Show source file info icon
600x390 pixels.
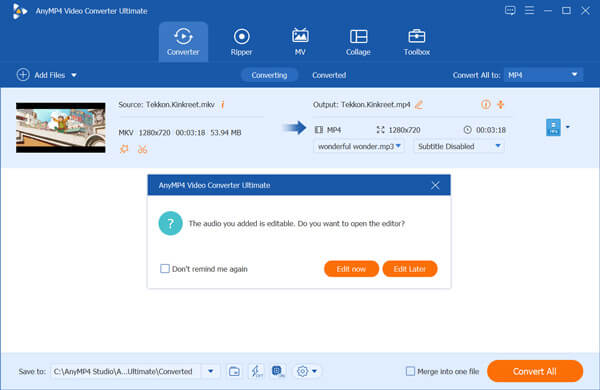click(x=222, y=104)
